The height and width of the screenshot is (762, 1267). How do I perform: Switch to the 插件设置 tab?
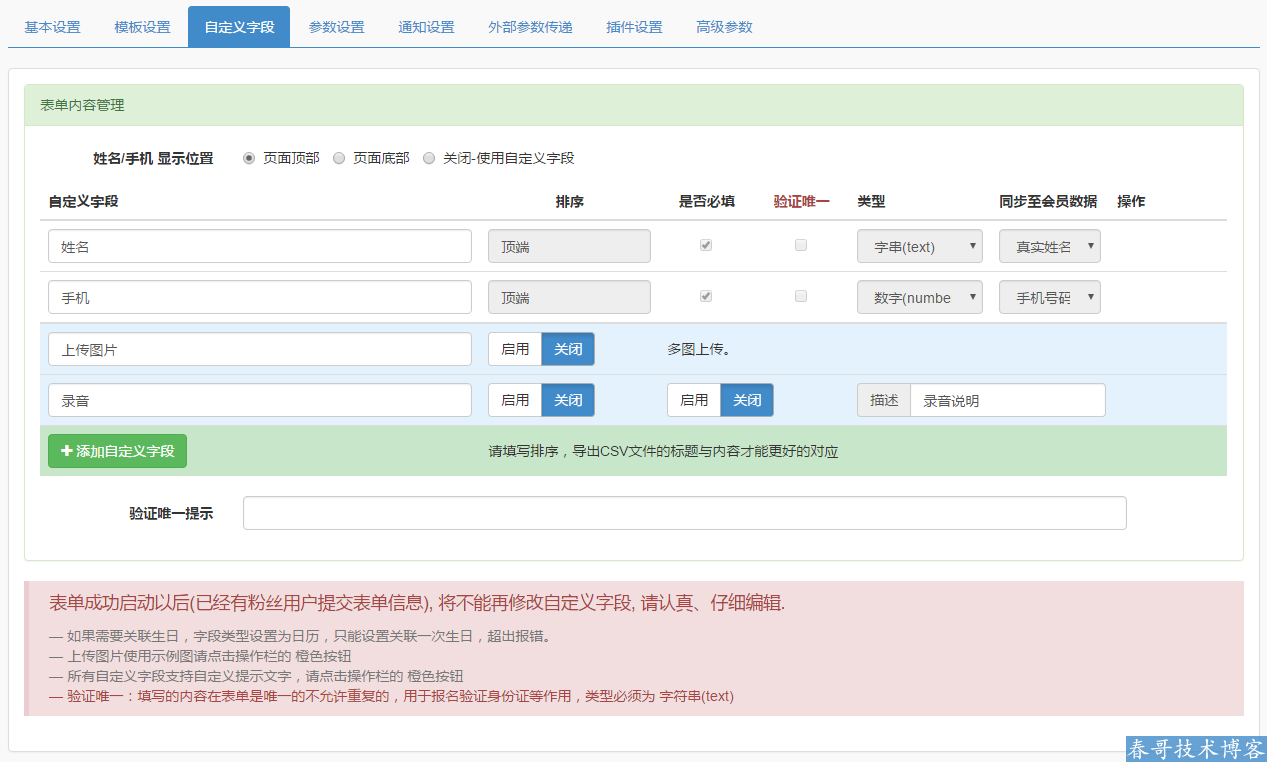(634, 27)
